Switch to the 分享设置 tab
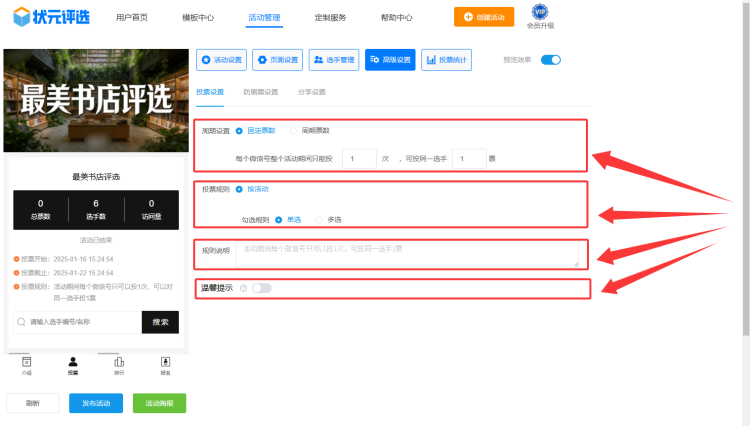This screenshot has height=426, width=750. 311,92
